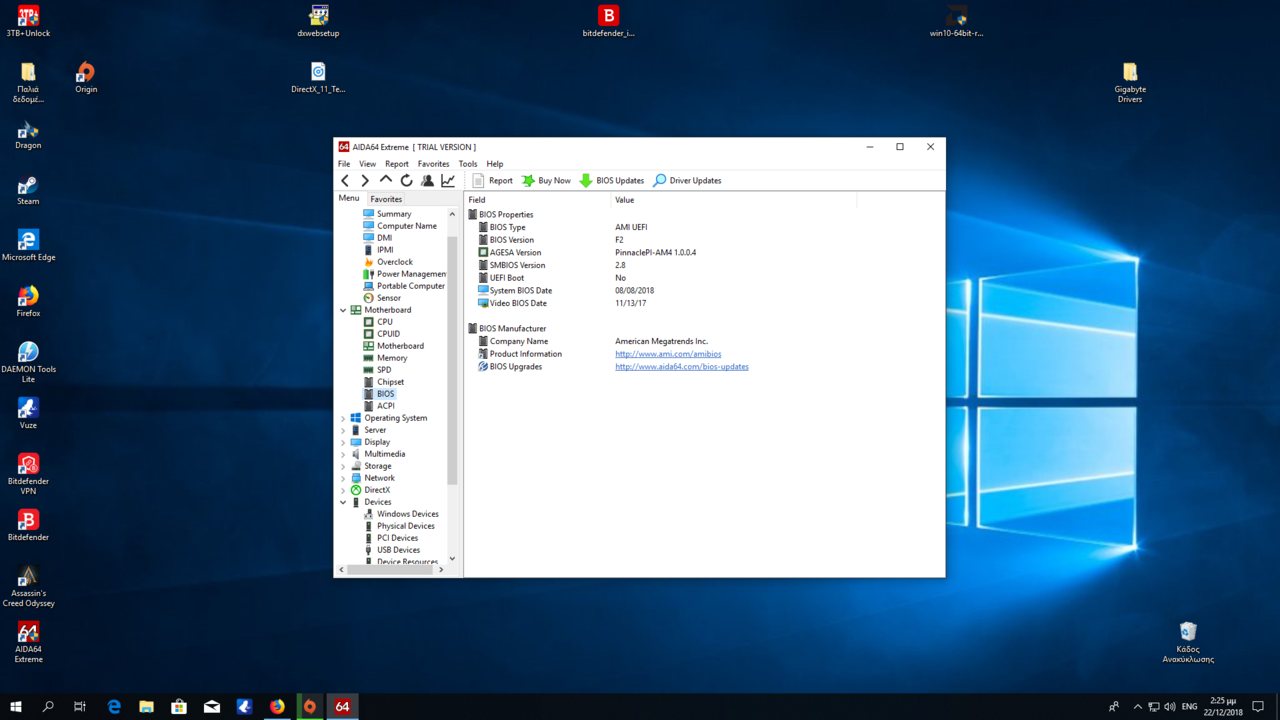The width and height of the screenshot is (1280, 720).
Task: Select Computer Name in the tree
Action: coord(406,226)
